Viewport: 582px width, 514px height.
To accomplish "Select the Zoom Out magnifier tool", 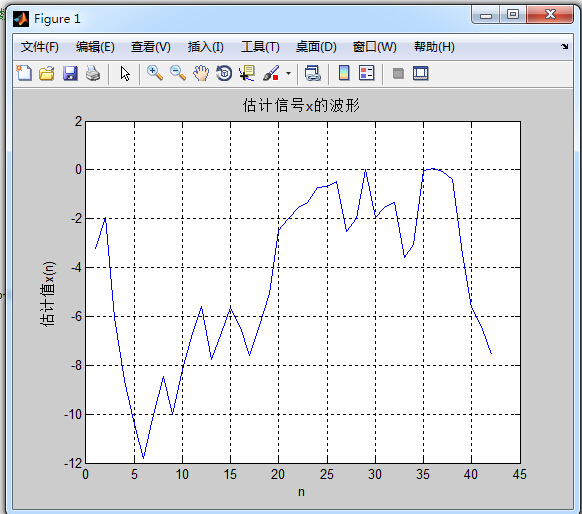I will (x=178, y=73).
